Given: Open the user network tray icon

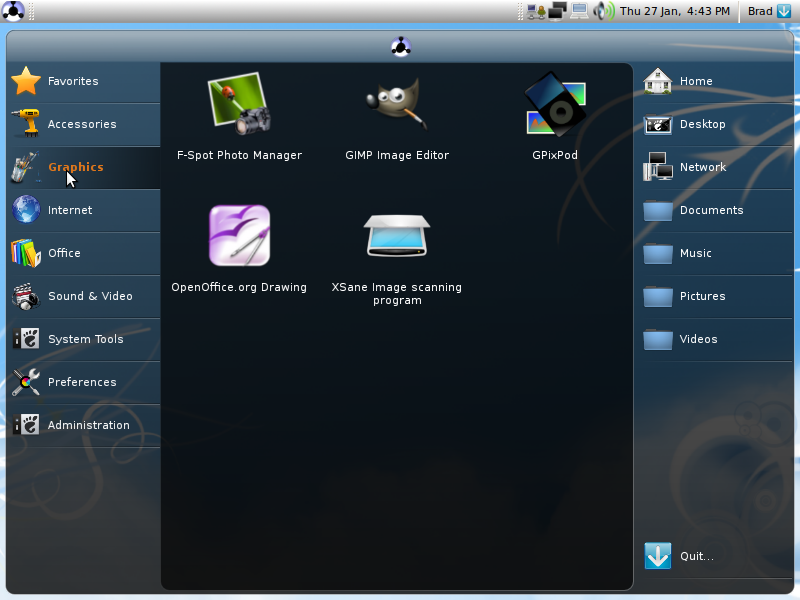Looking at the screenshot, I should (x=536, y=11).
